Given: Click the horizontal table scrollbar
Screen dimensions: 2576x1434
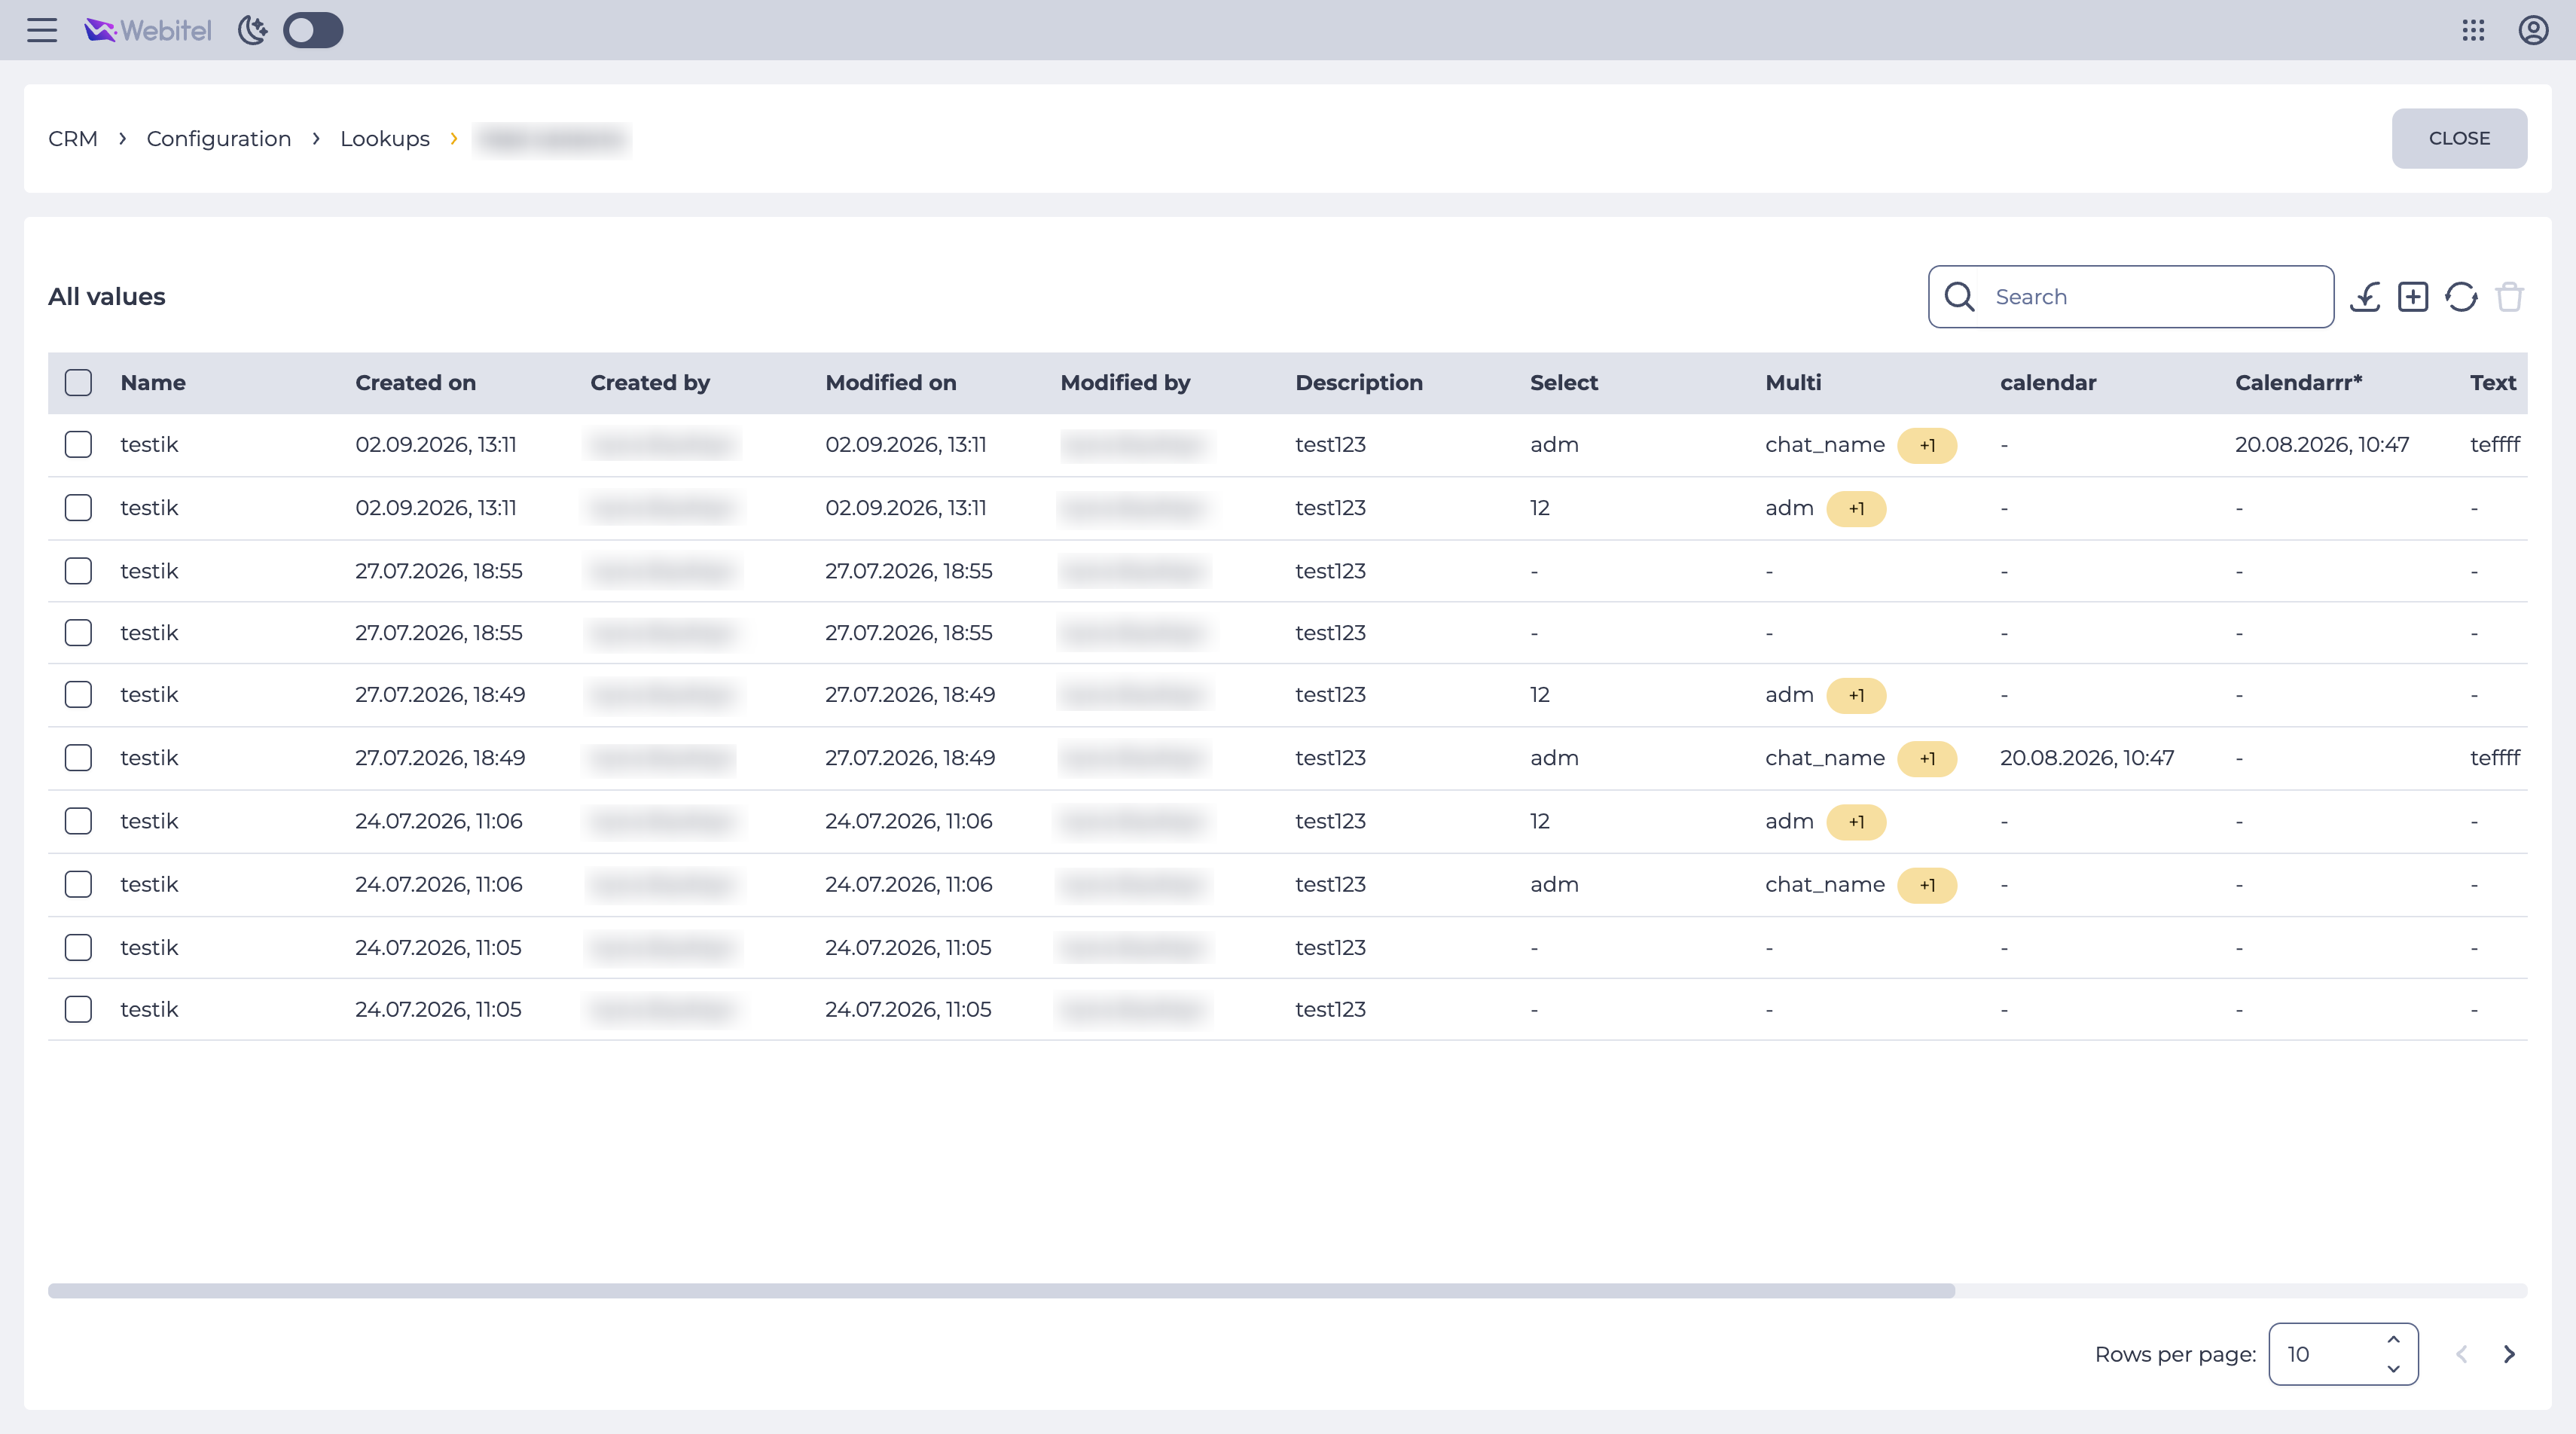Looking at the screenshot, I should [x=1001, y=1291].
